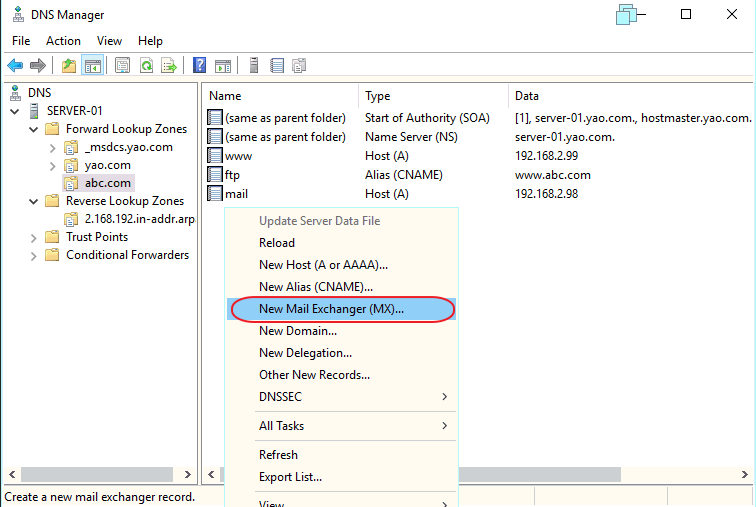This screenshot has width=756, height=507.
Task: Click the blue Help question mark icon
Action: pos(200,66)
